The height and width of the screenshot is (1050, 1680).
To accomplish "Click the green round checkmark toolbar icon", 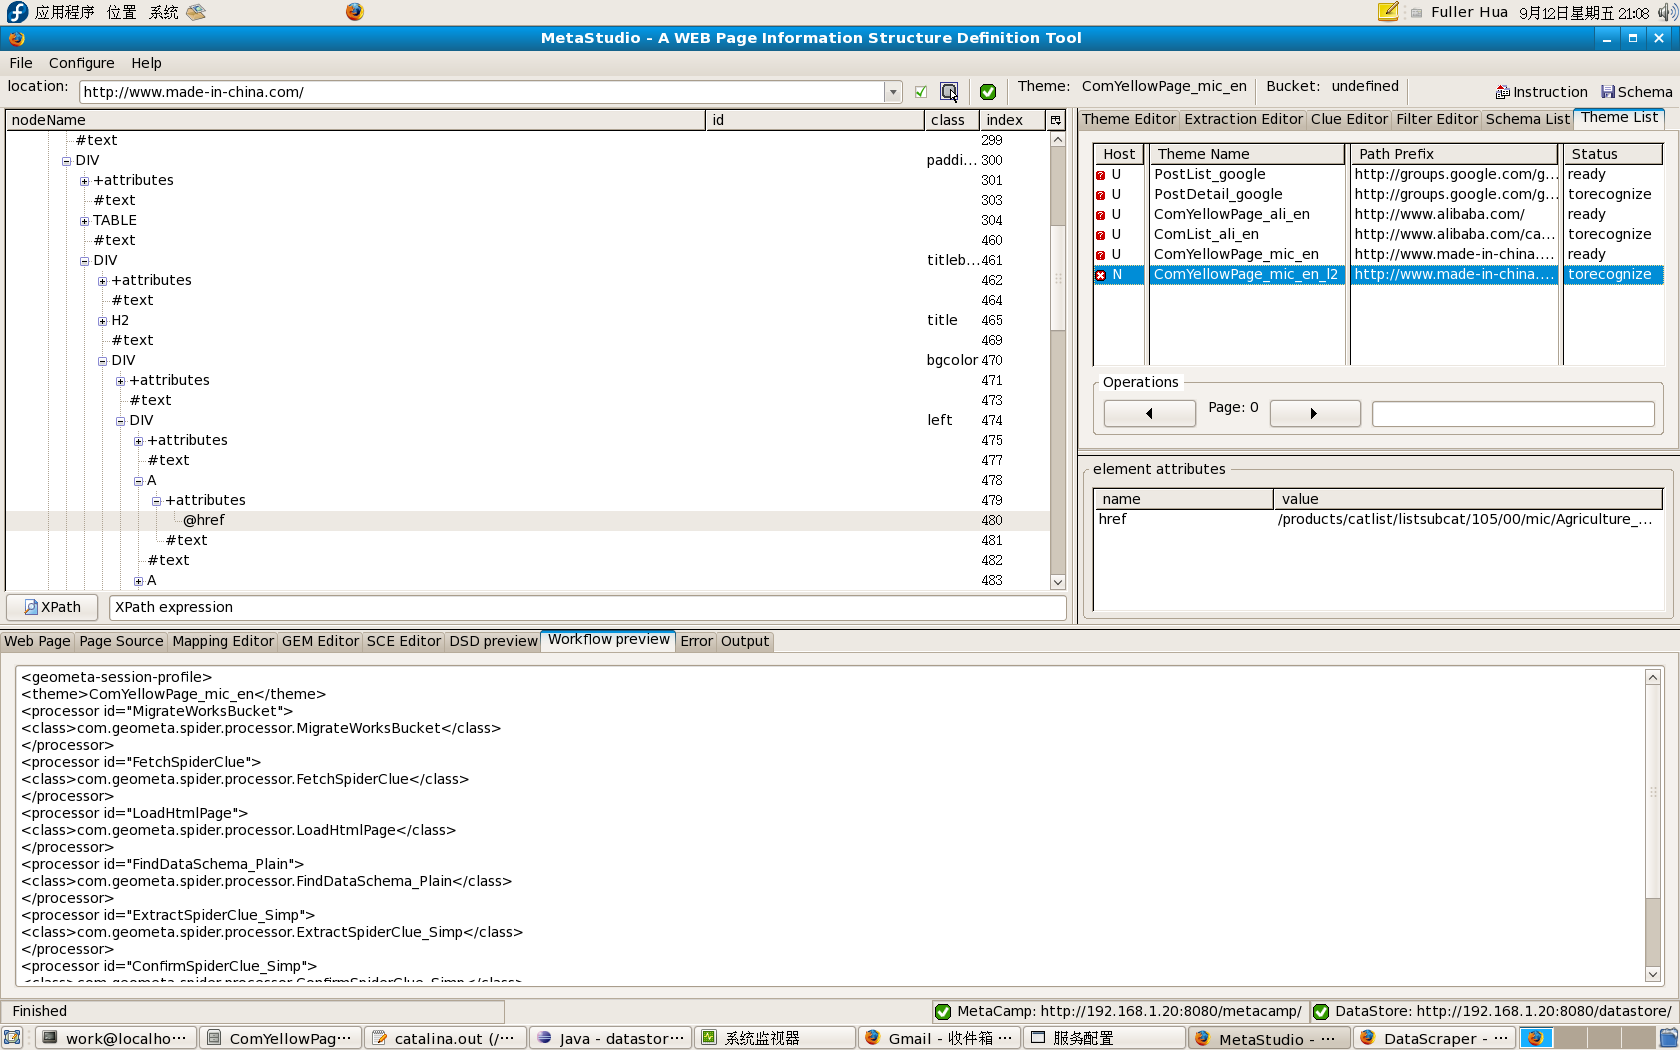I will [x=988, y=92].
